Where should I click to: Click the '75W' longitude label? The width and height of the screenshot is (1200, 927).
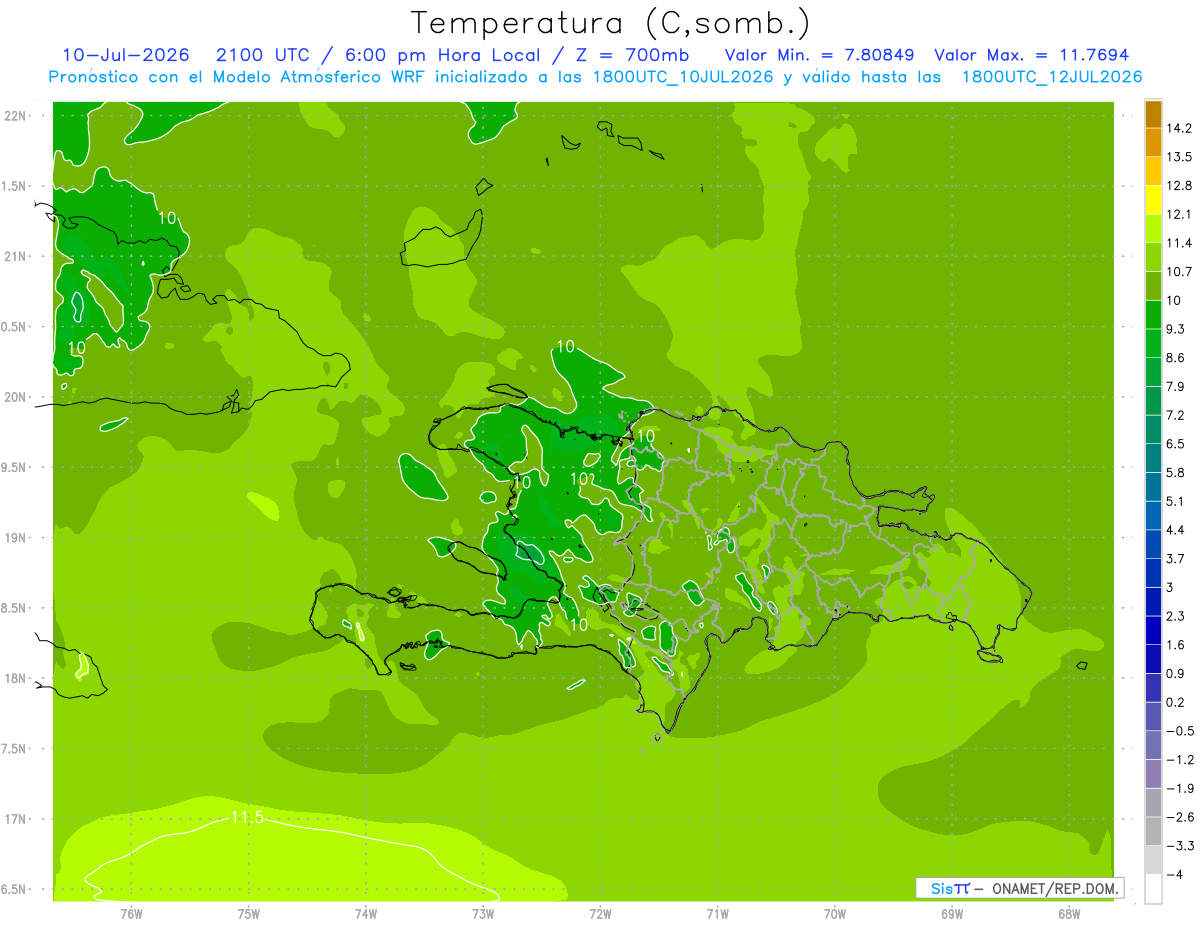click(x=249, y=913)
